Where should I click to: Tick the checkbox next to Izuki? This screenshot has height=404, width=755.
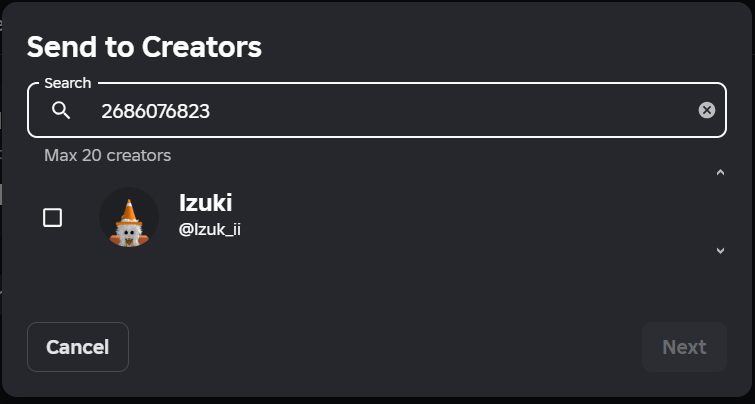coord(52,218)
